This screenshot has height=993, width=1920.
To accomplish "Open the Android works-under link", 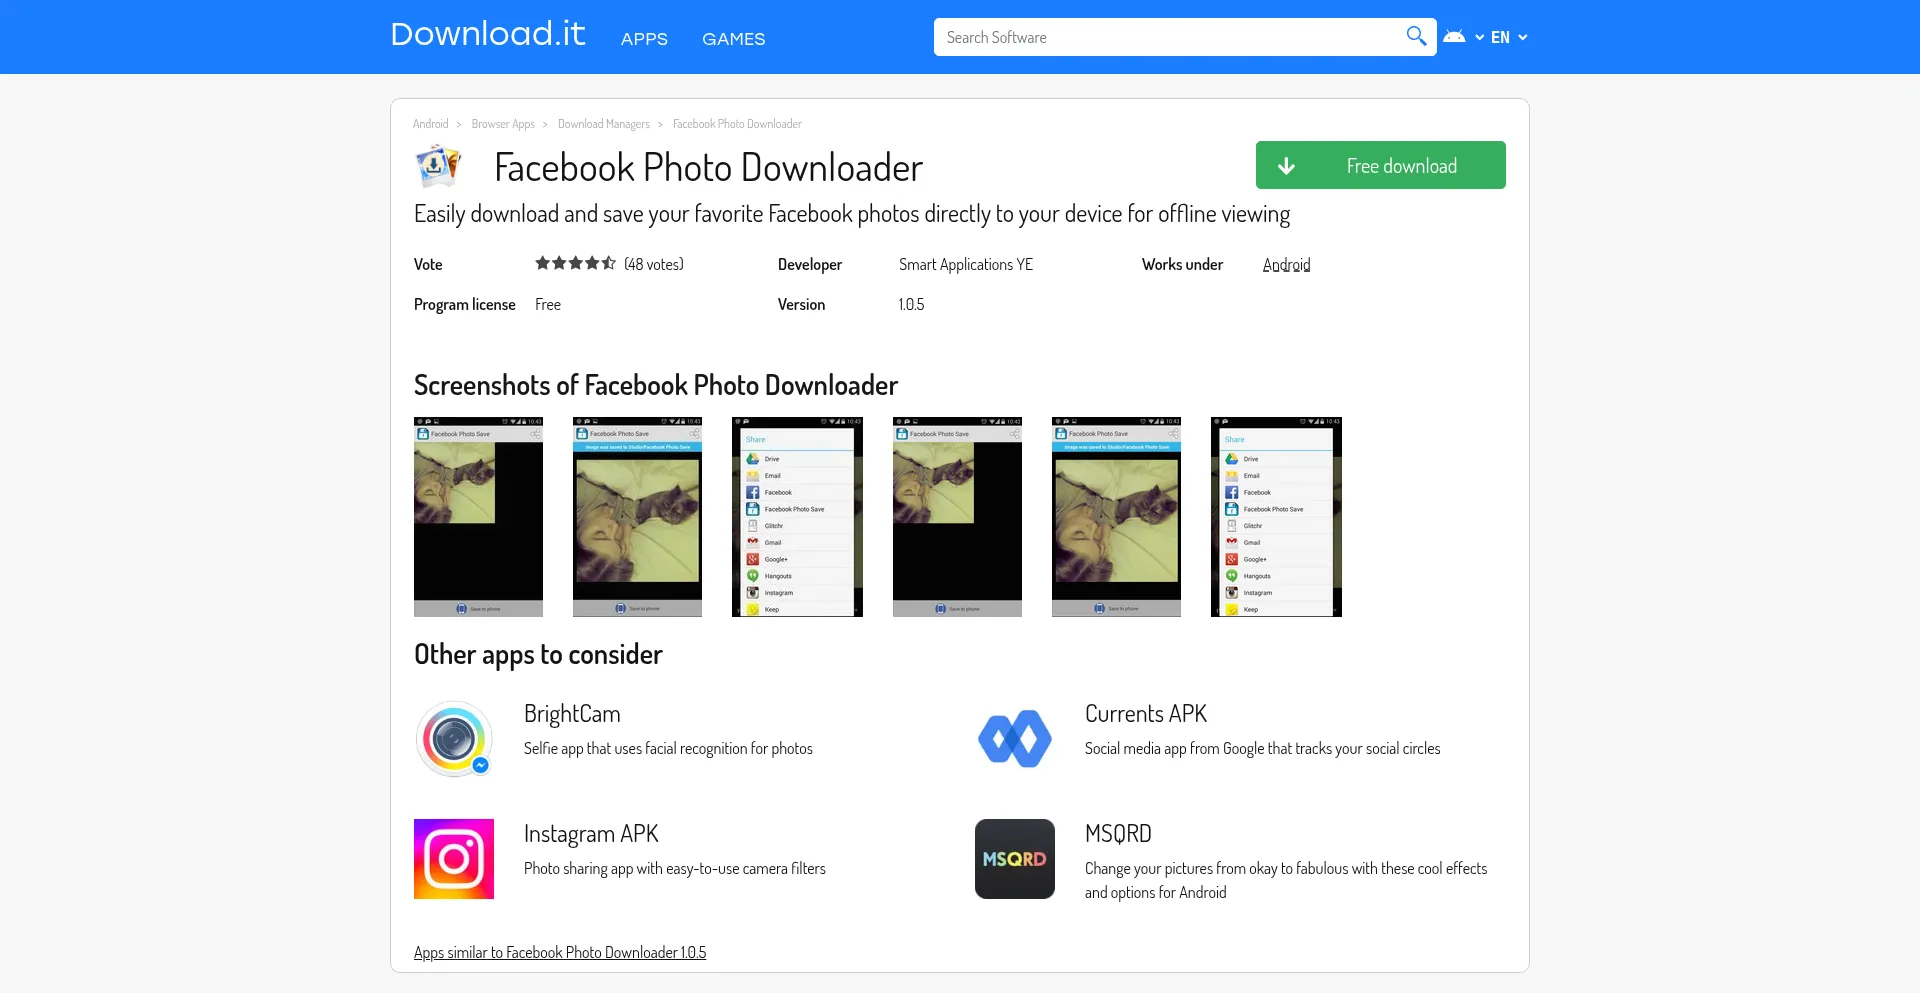I will [1286, 265].
